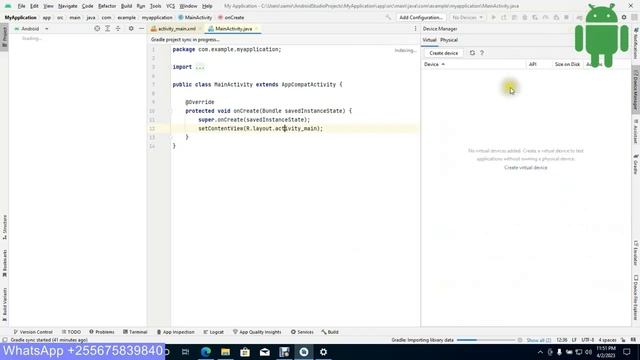
Task: Open the Logcat tool window
Action: pyautogui.click(x=213, y=332)
